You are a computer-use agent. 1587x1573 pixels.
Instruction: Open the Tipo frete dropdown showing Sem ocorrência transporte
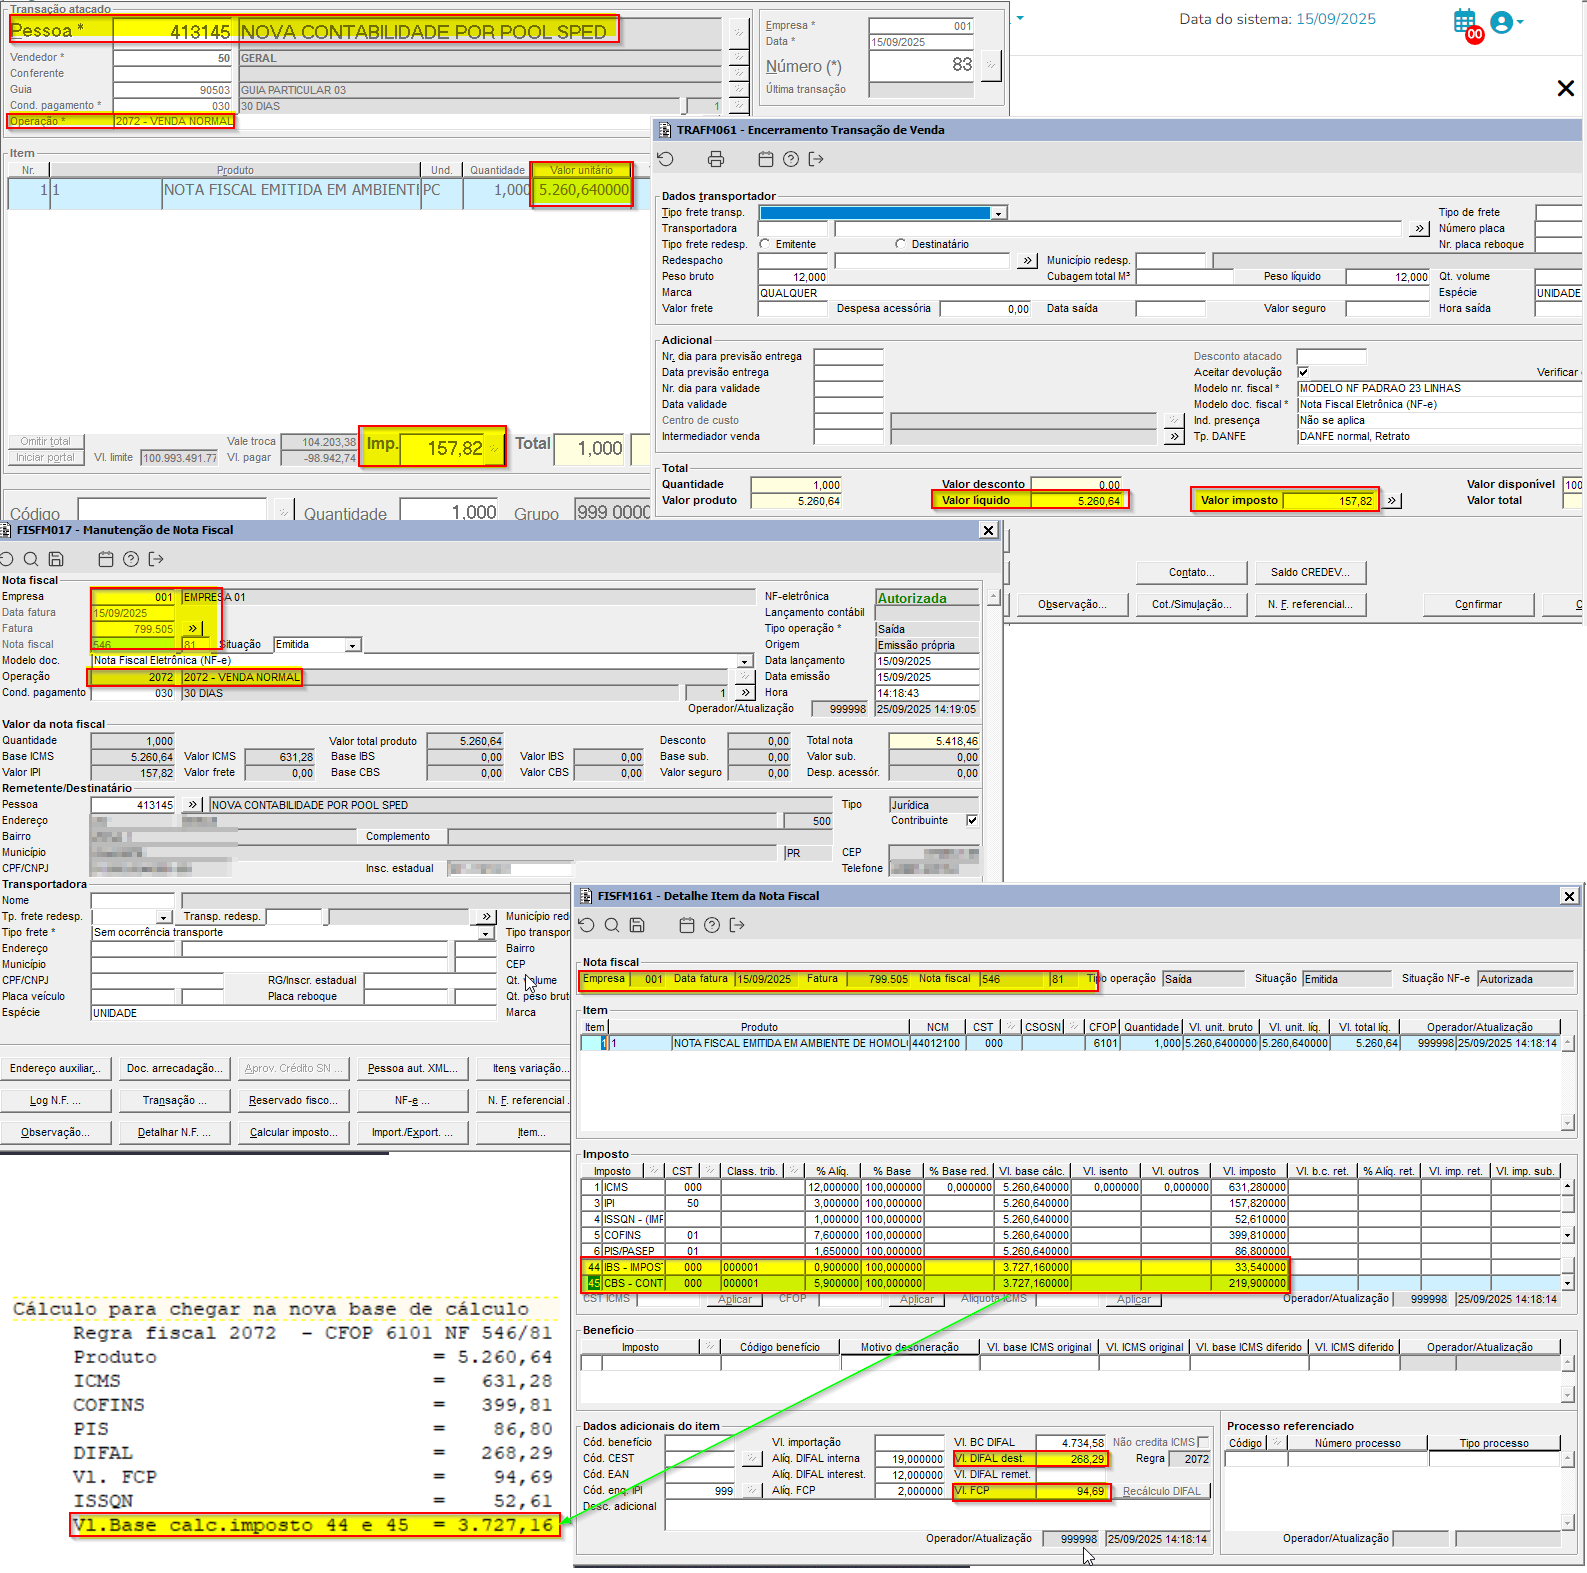pyautogui.click(x=486, y=932)
